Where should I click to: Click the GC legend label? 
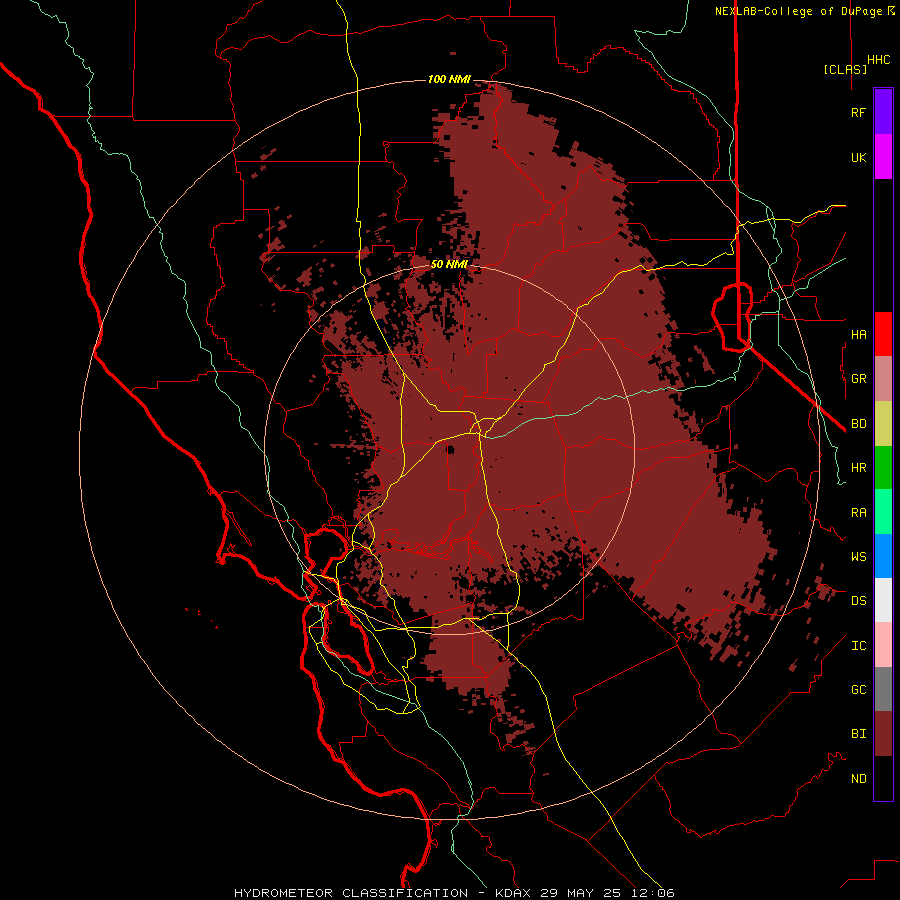858,690
